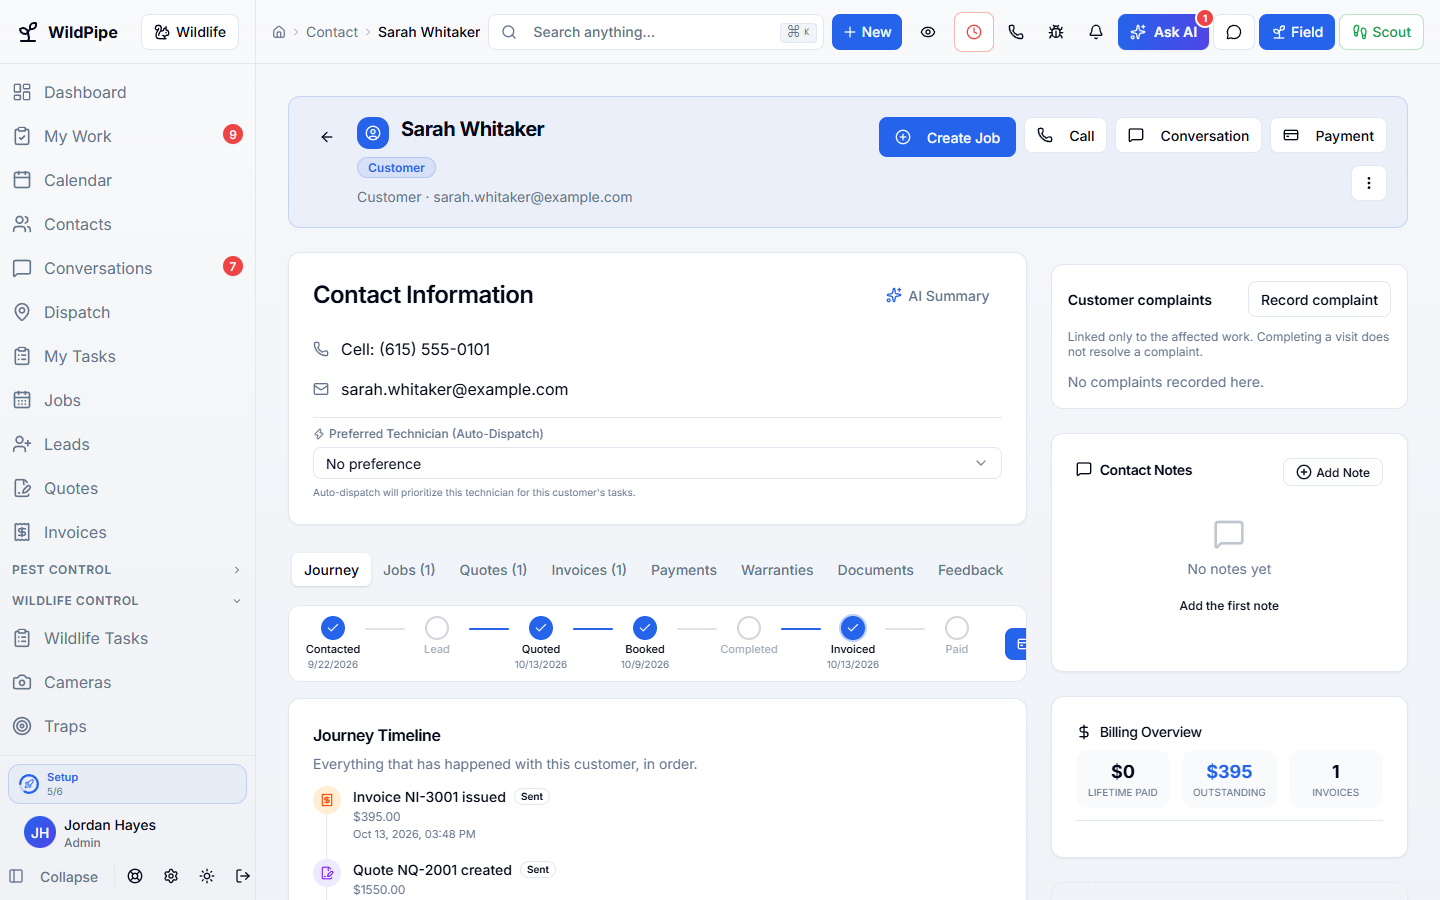Switch to the Jobs (1) tab
This screenshot has width=1440, height=900.
[x=409, y=570]
